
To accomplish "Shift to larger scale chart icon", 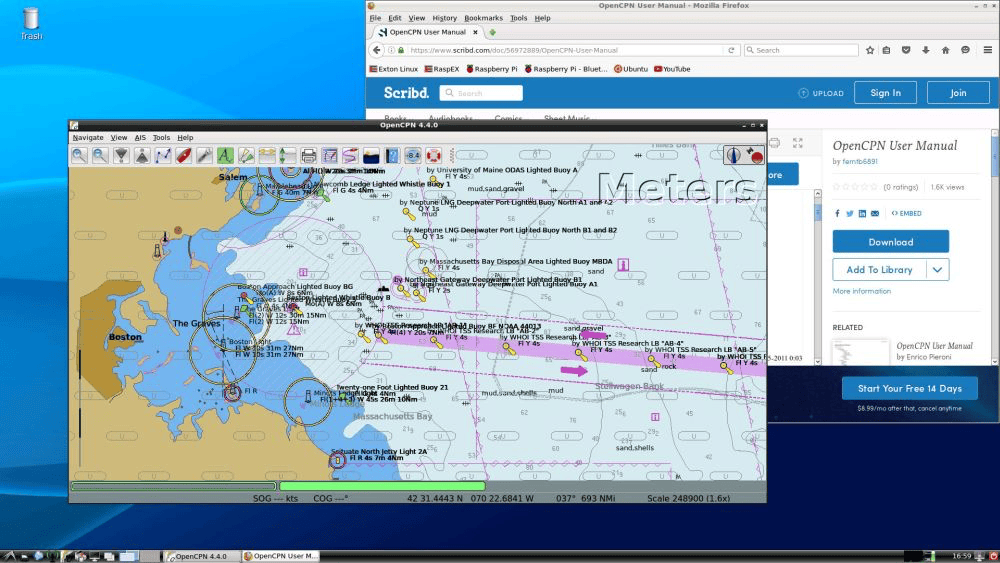I will tap(121, 155).
